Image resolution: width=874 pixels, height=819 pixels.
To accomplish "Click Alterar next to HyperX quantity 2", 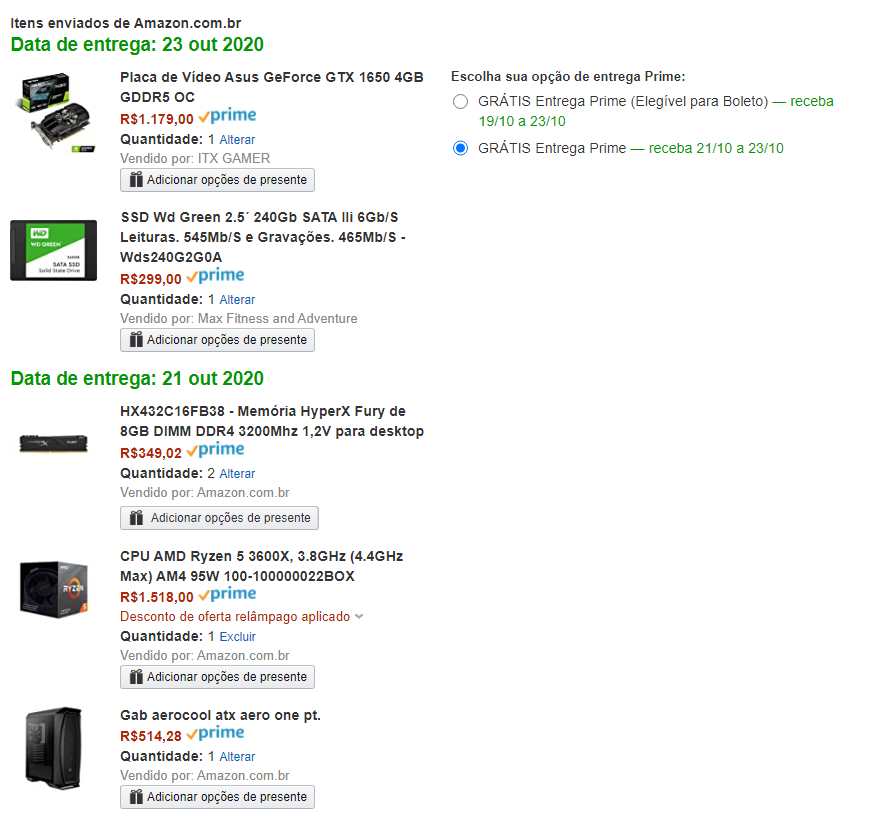I will pos(237,473).
